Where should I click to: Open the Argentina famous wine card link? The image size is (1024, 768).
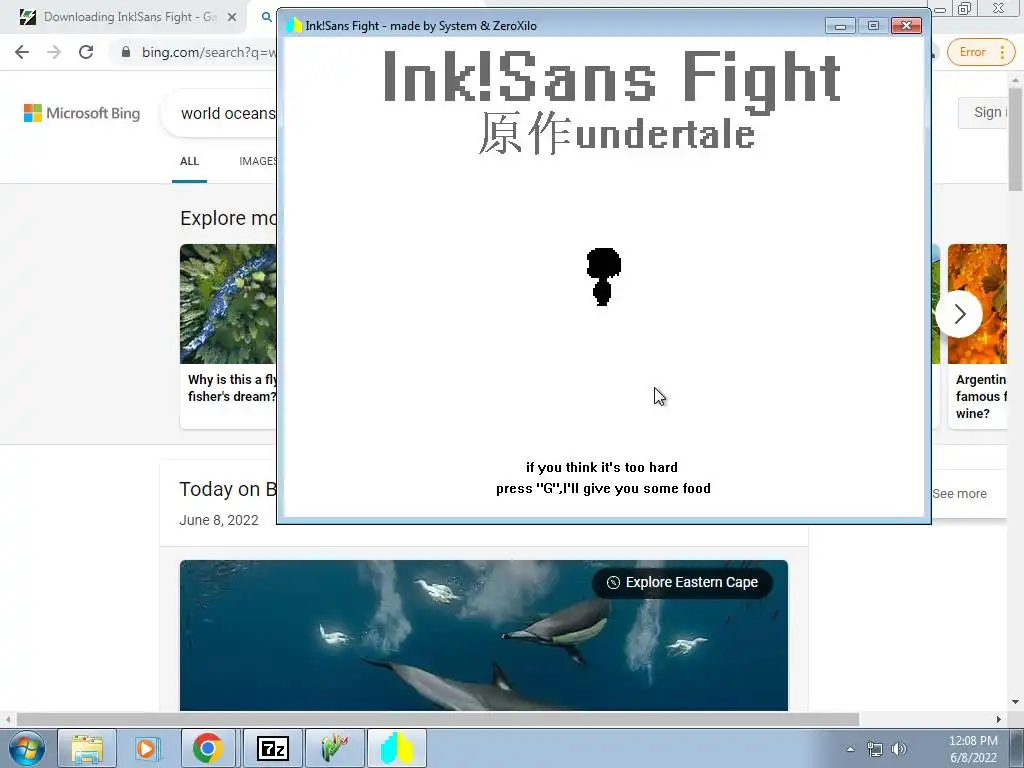(980, 396)
